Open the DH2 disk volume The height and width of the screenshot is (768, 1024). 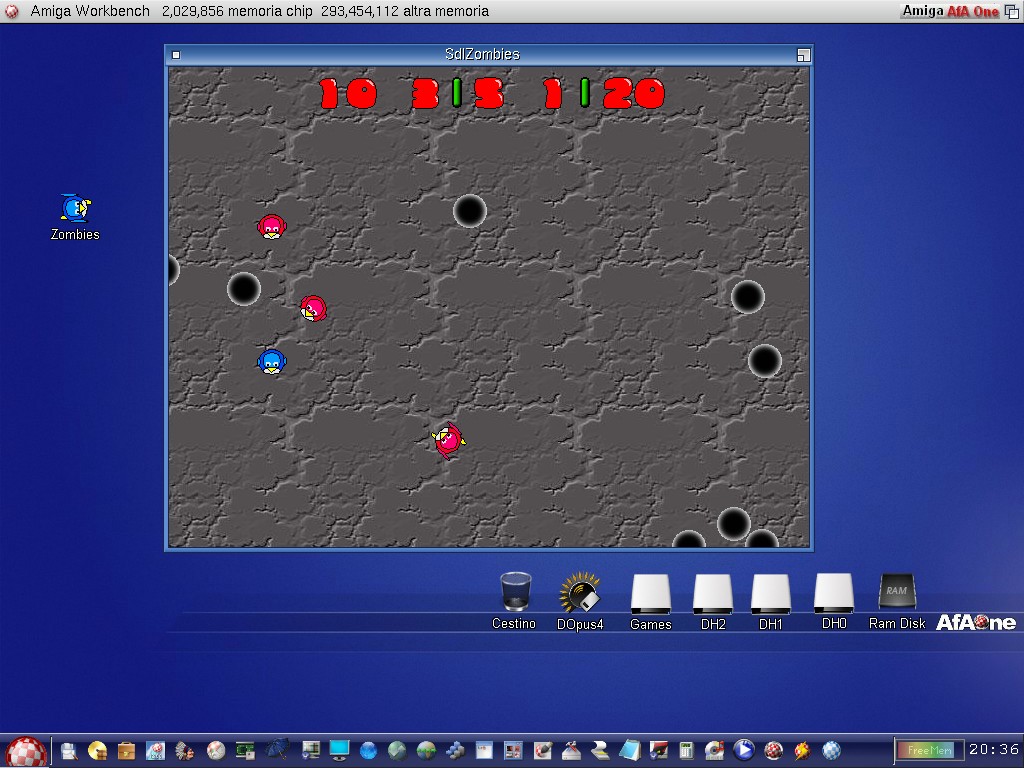713,594
